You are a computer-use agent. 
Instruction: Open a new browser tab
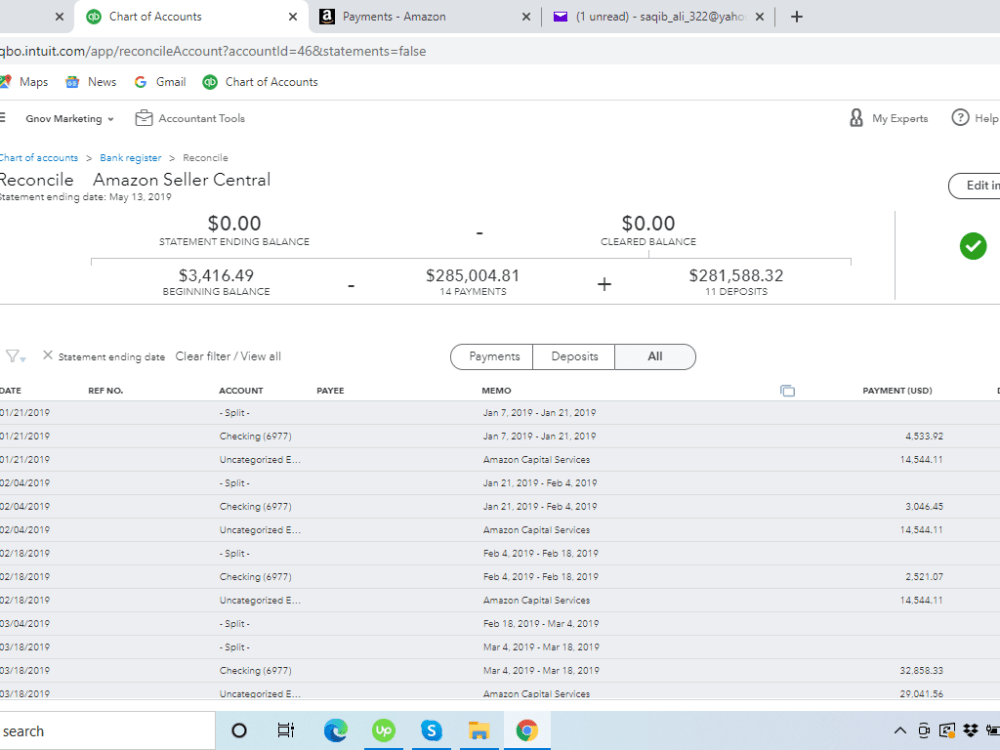[797, 17]
